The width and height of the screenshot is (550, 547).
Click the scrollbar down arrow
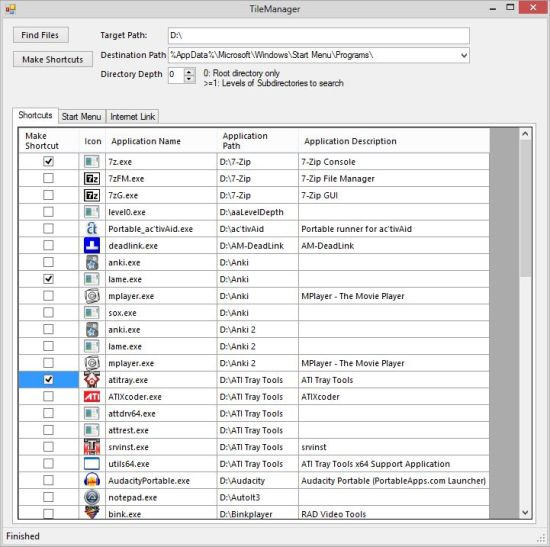525,513
